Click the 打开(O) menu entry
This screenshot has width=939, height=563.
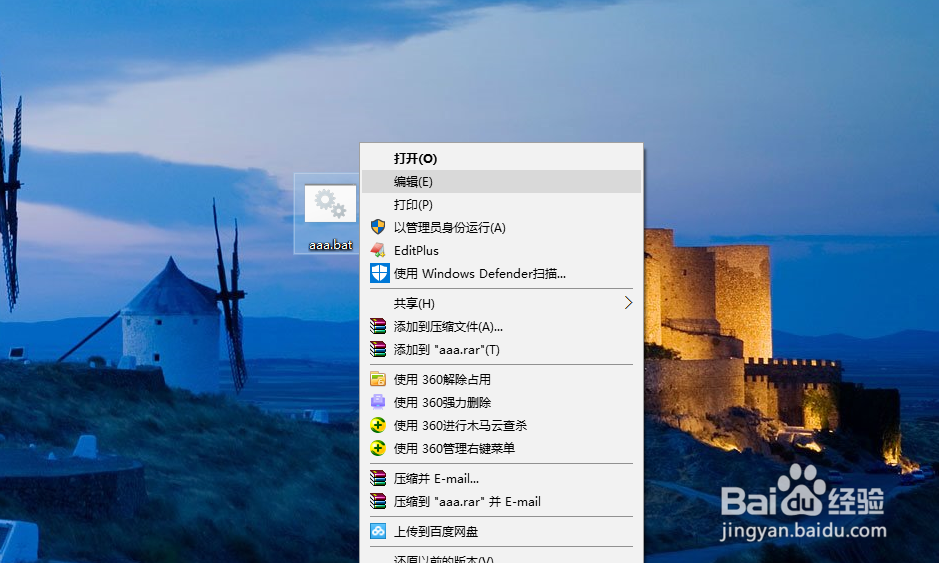pos(502,159)
